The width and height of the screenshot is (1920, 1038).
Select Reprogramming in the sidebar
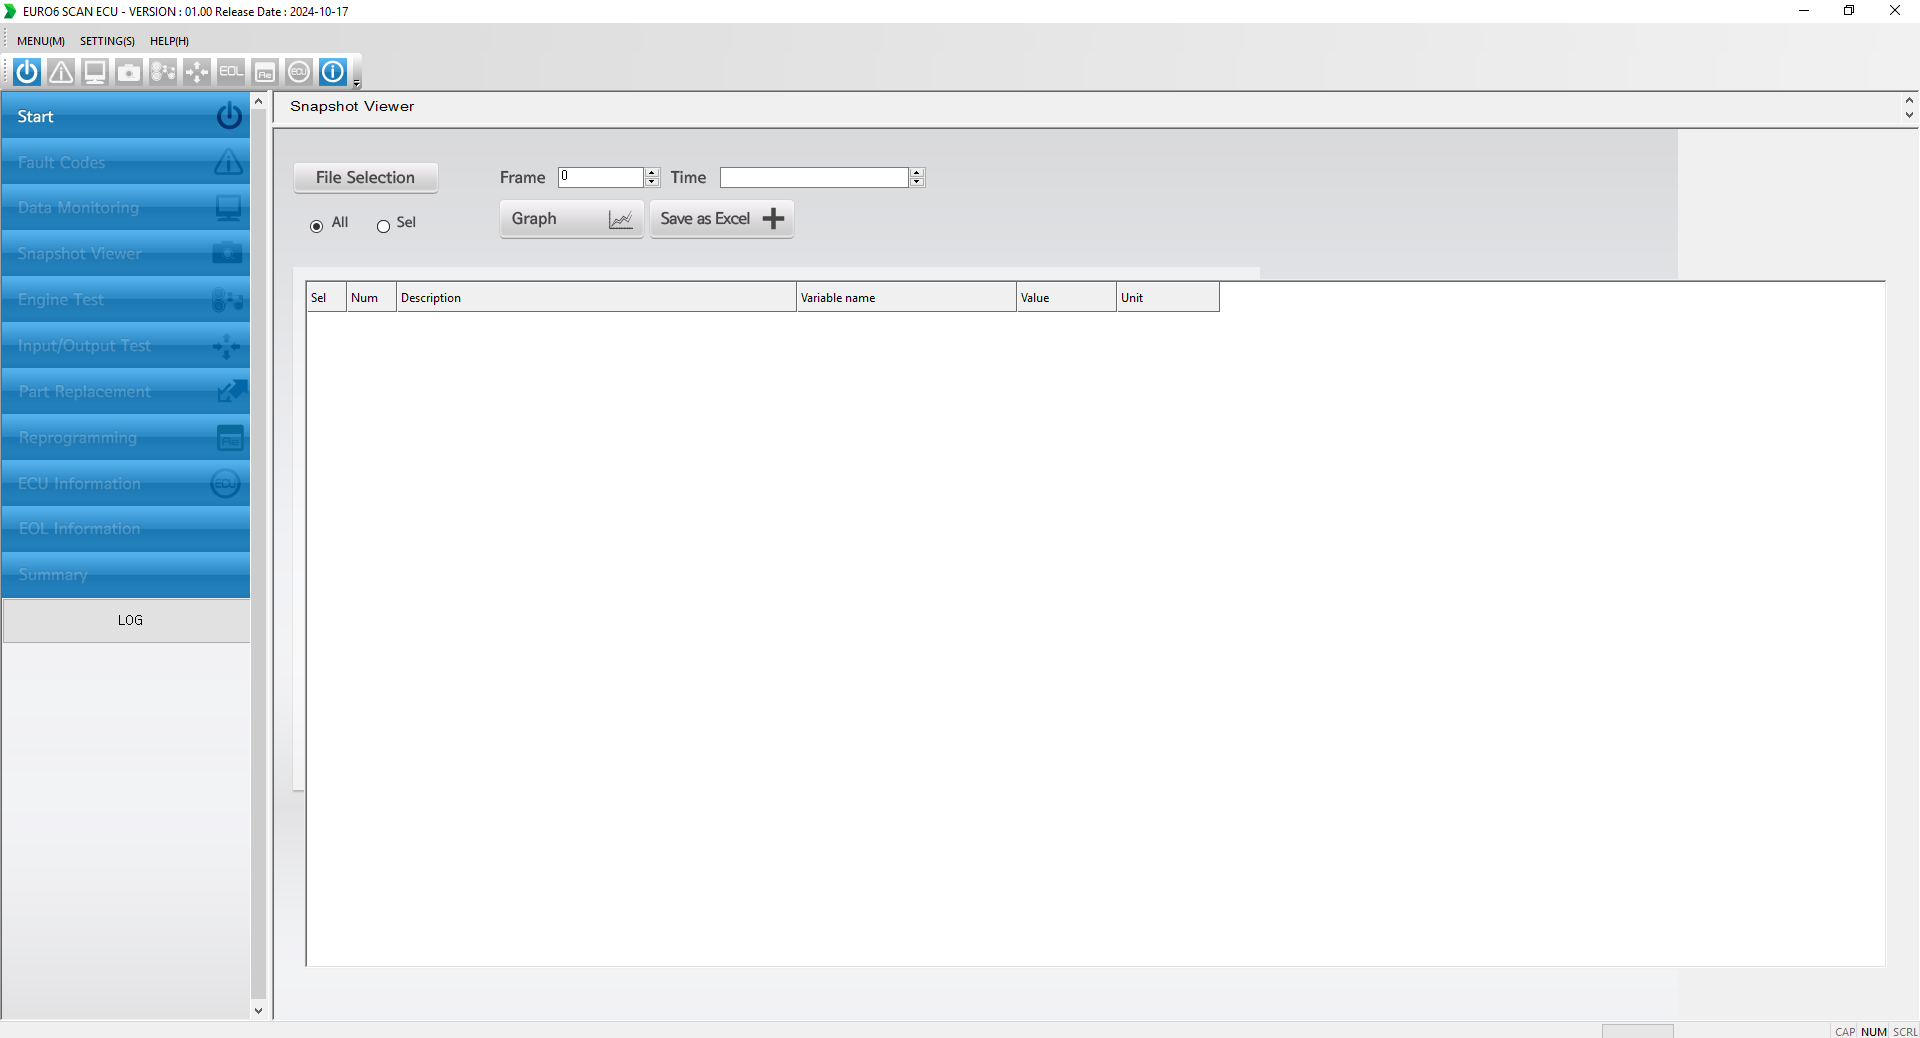pyautogui.click(x=126, y=438)
